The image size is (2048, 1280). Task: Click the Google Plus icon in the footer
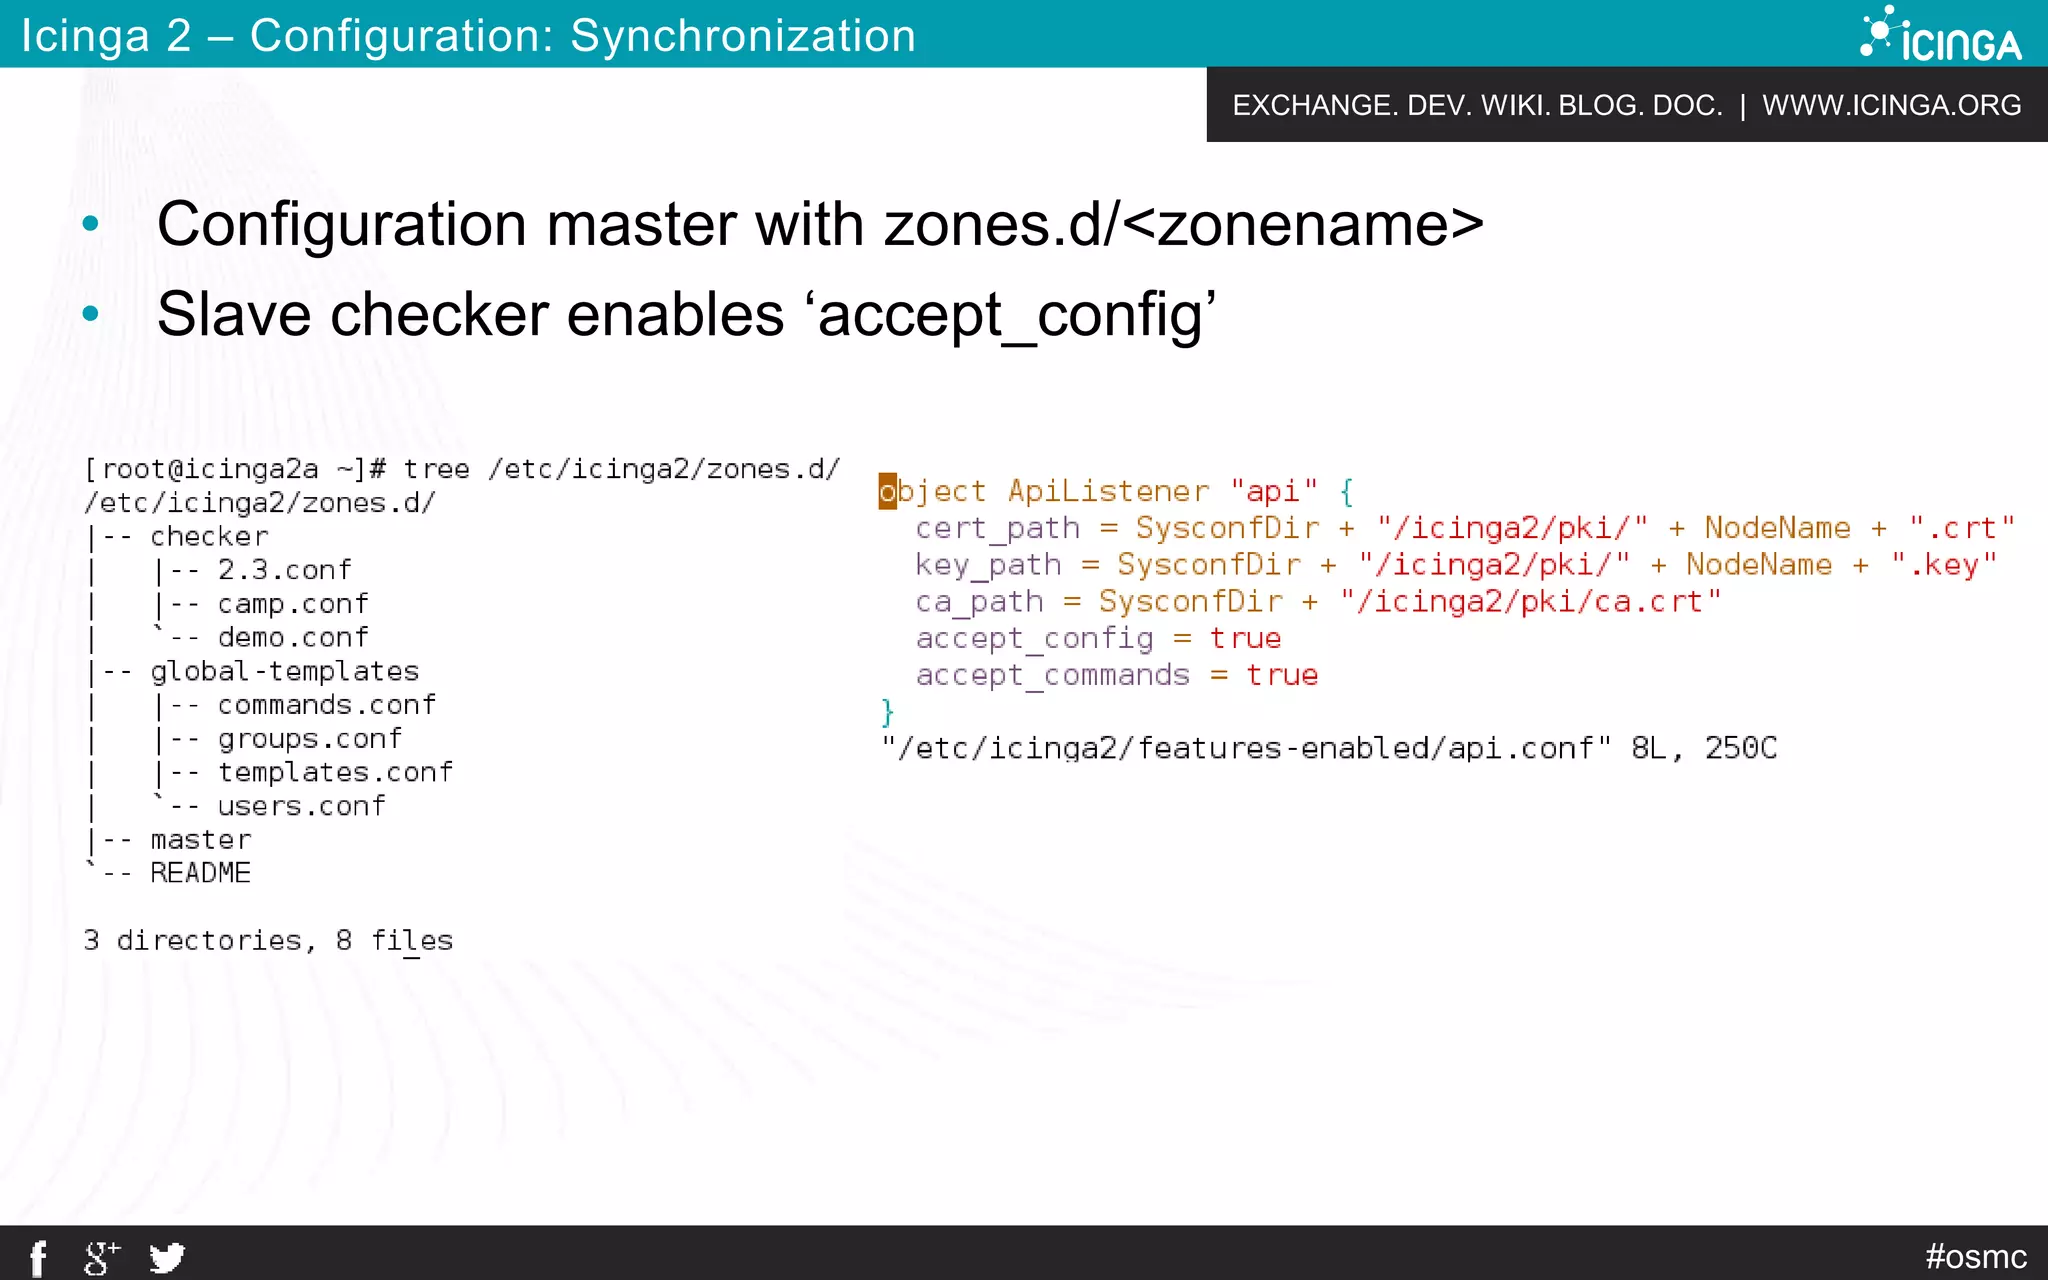click(101, 1257)
